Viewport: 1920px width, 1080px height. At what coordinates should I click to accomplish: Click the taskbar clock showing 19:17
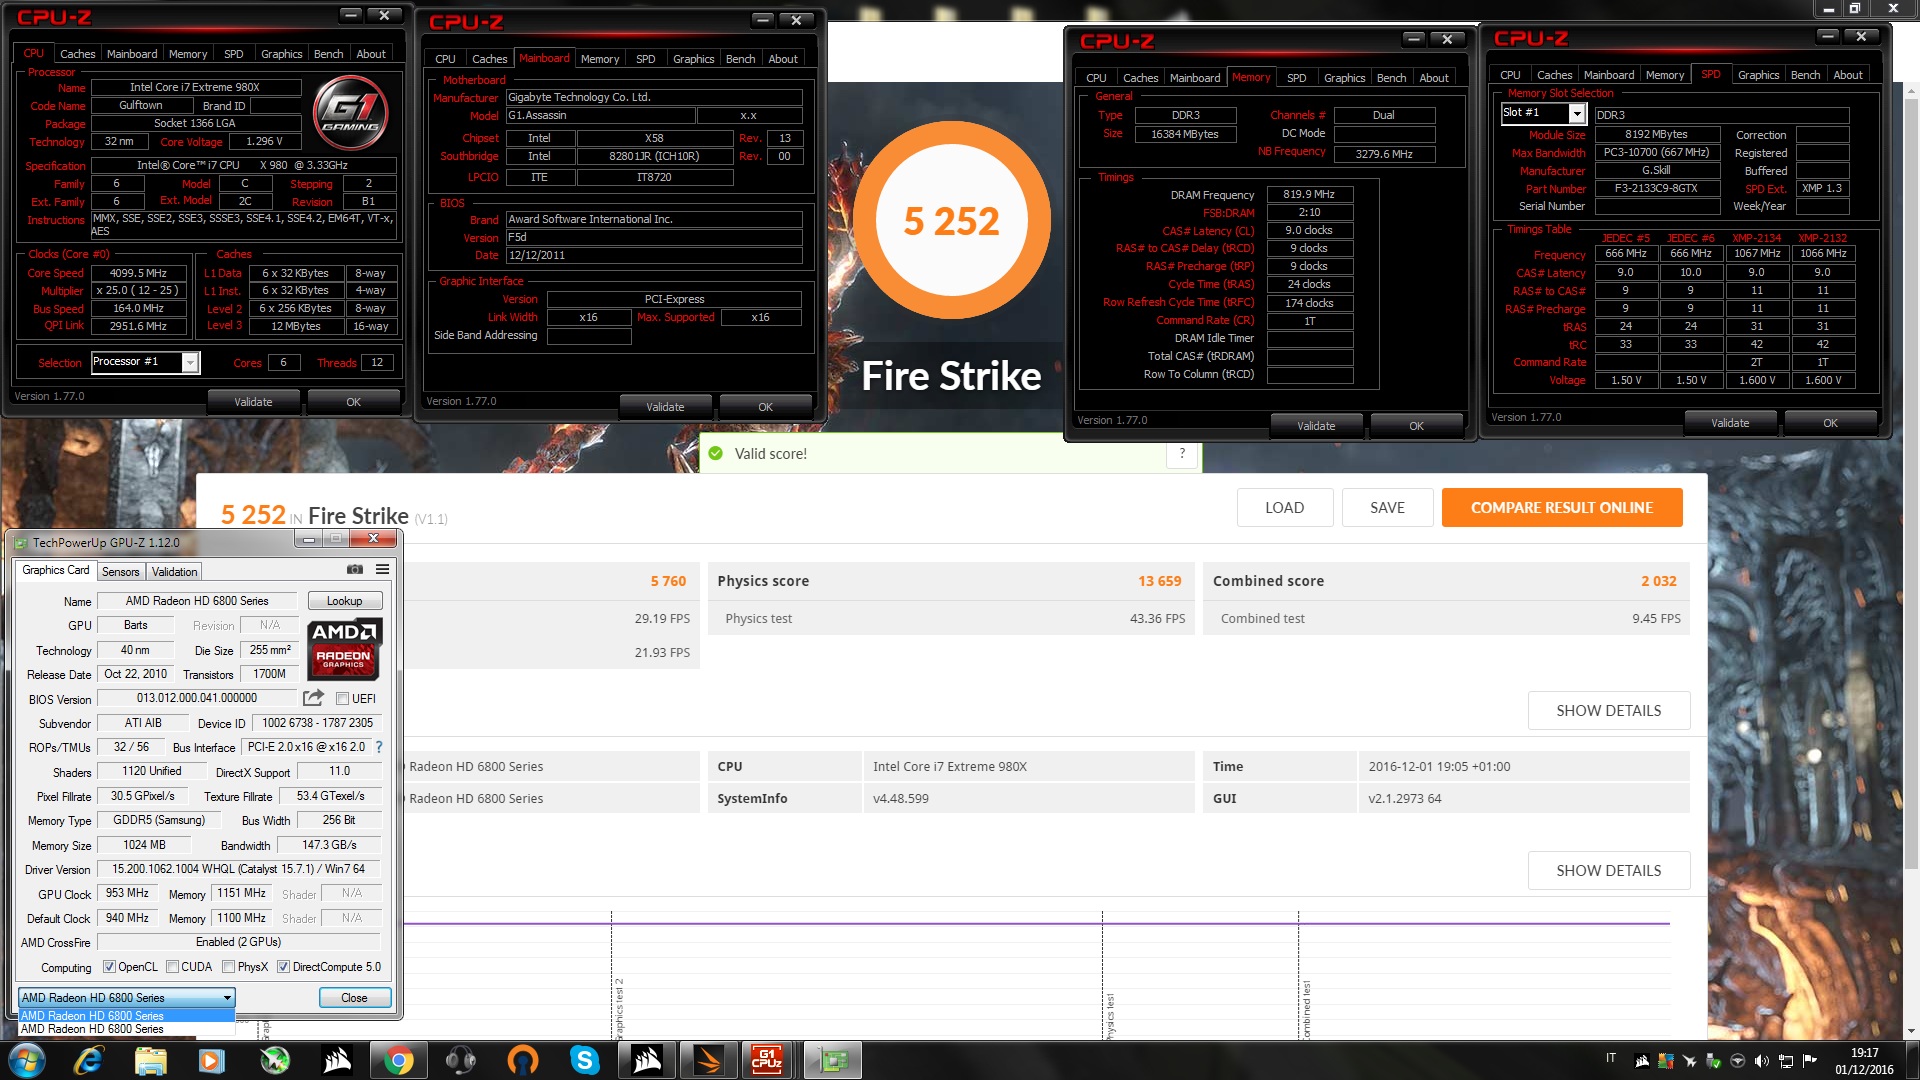tap(1864, 1061)
